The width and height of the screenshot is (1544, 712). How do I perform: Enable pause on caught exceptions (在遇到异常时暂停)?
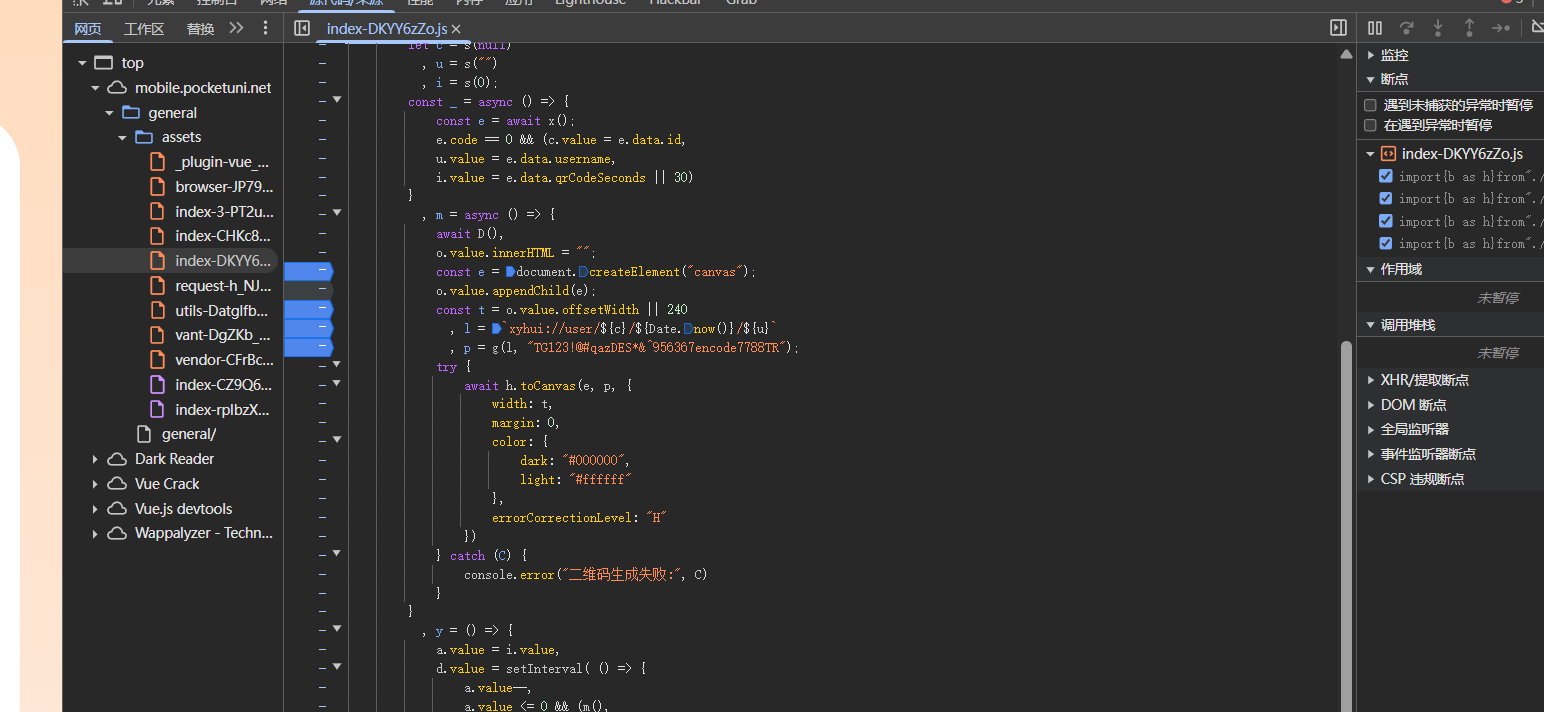1371,125
